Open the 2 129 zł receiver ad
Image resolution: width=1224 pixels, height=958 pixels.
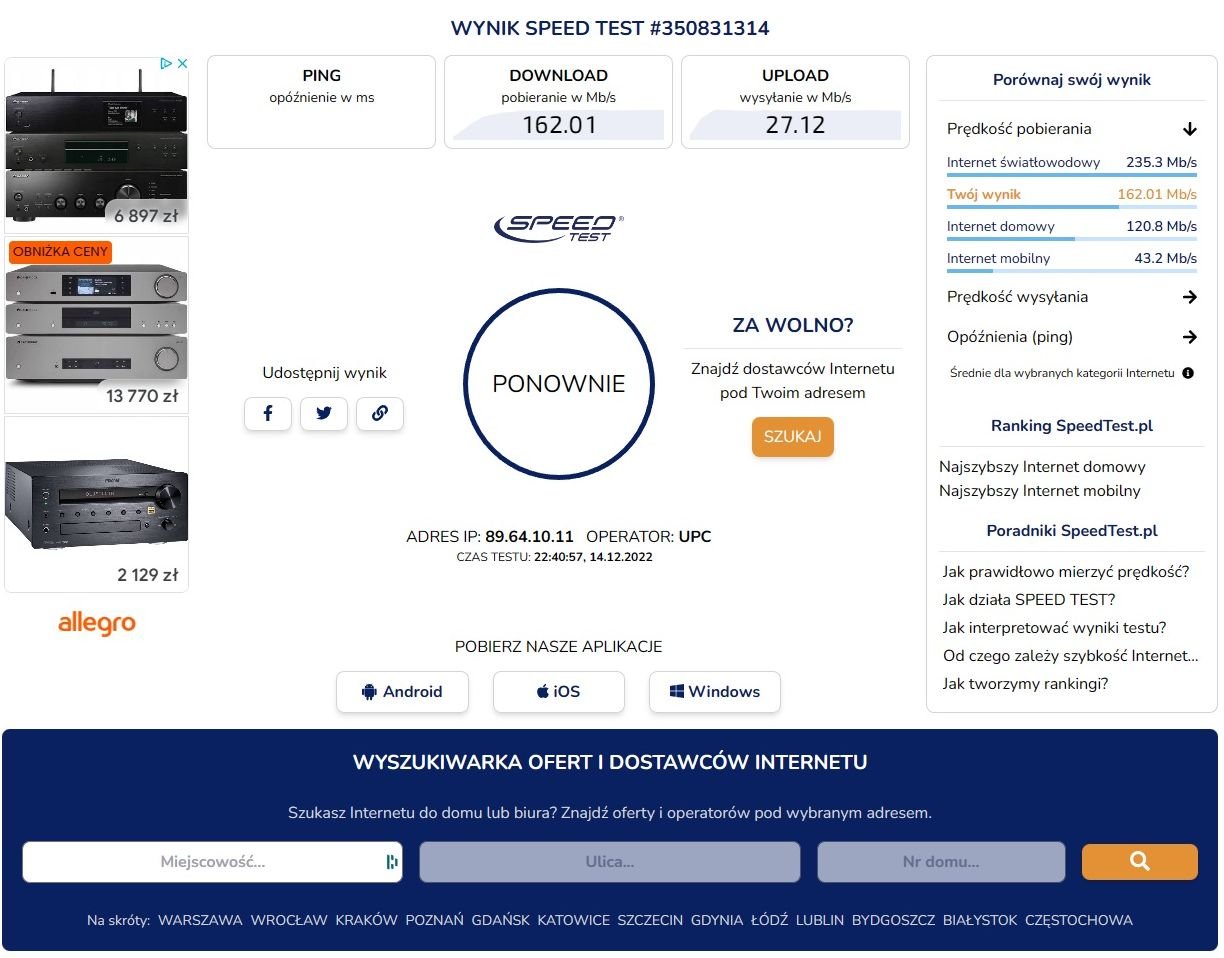click(x=97, y=504)
